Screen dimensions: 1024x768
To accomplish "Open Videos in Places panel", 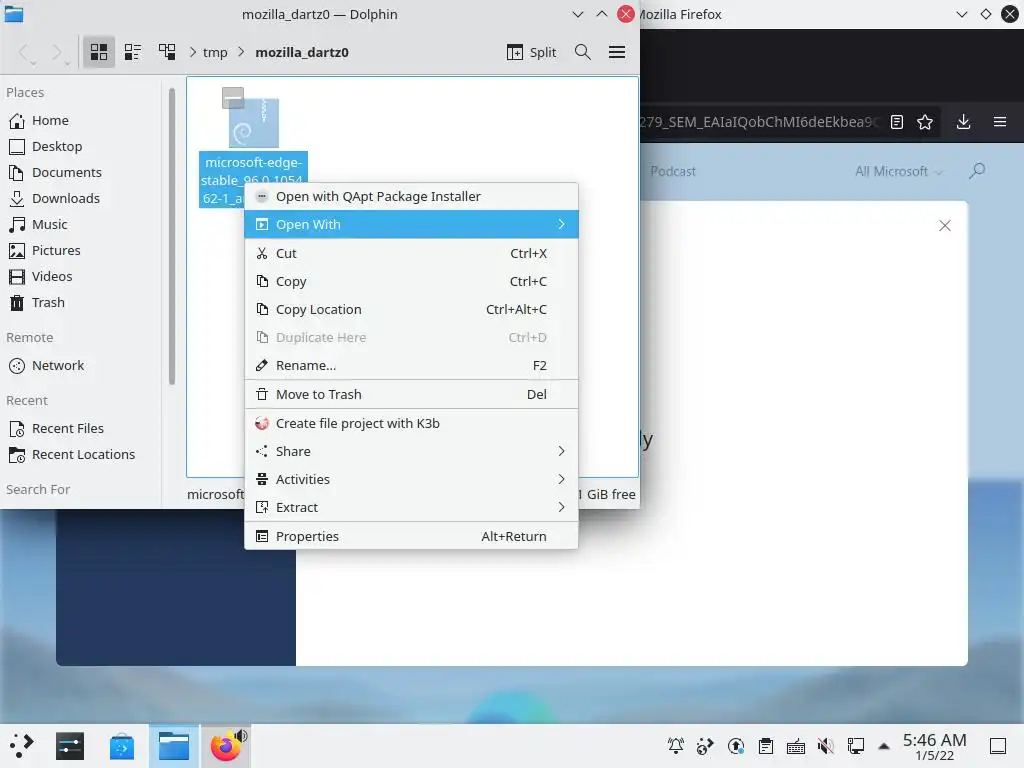I will 52,277.
